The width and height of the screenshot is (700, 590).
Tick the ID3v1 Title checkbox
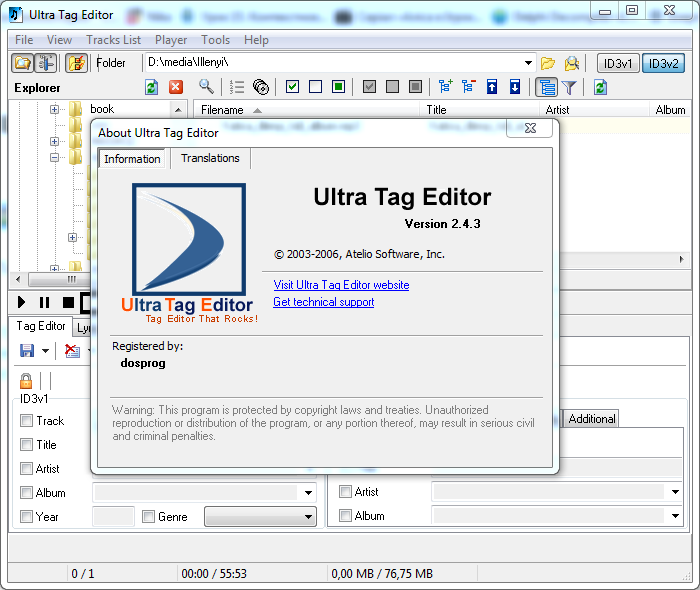click(27, 445)
